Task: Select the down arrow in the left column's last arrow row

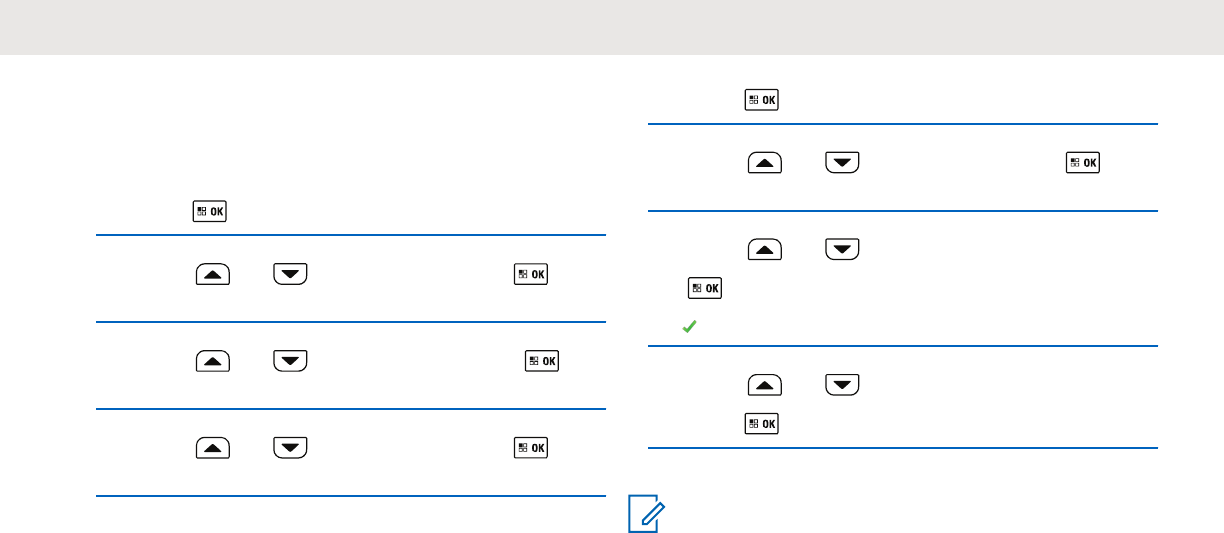Action: (289, 447)
